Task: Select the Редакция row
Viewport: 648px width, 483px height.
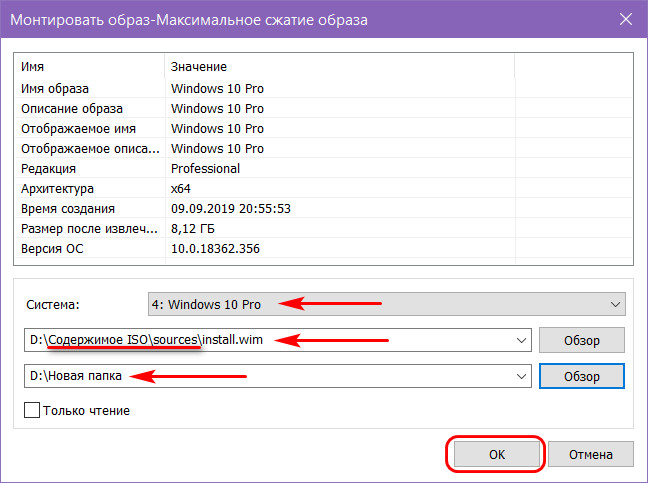Action: pyautogui.click(x=323, y=169)
